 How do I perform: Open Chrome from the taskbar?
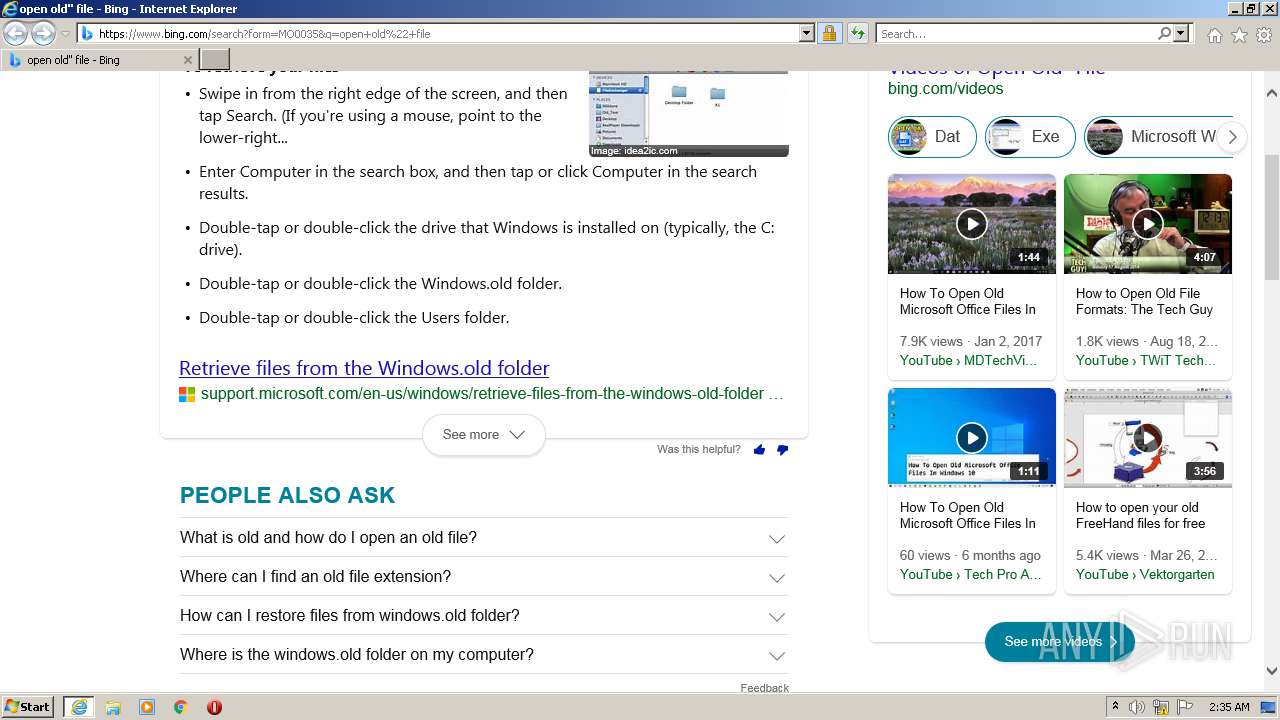[x=180, y=707]
